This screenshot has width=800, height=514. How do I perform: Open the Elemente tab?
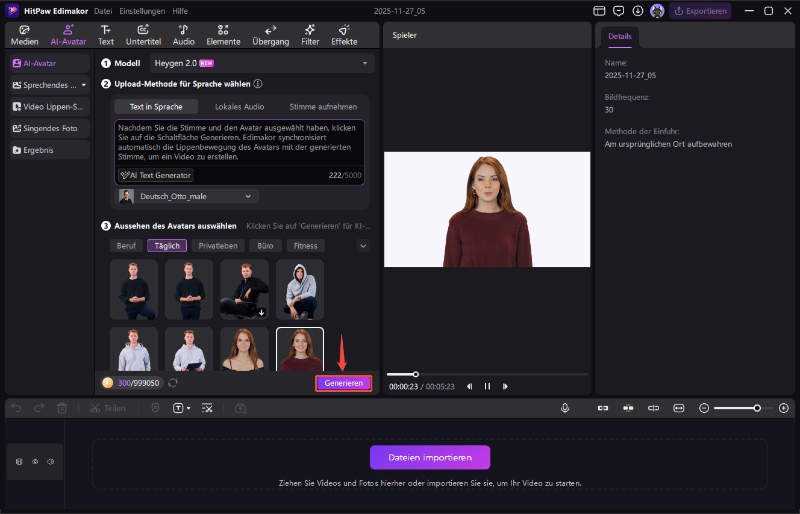tap(223, 35)
